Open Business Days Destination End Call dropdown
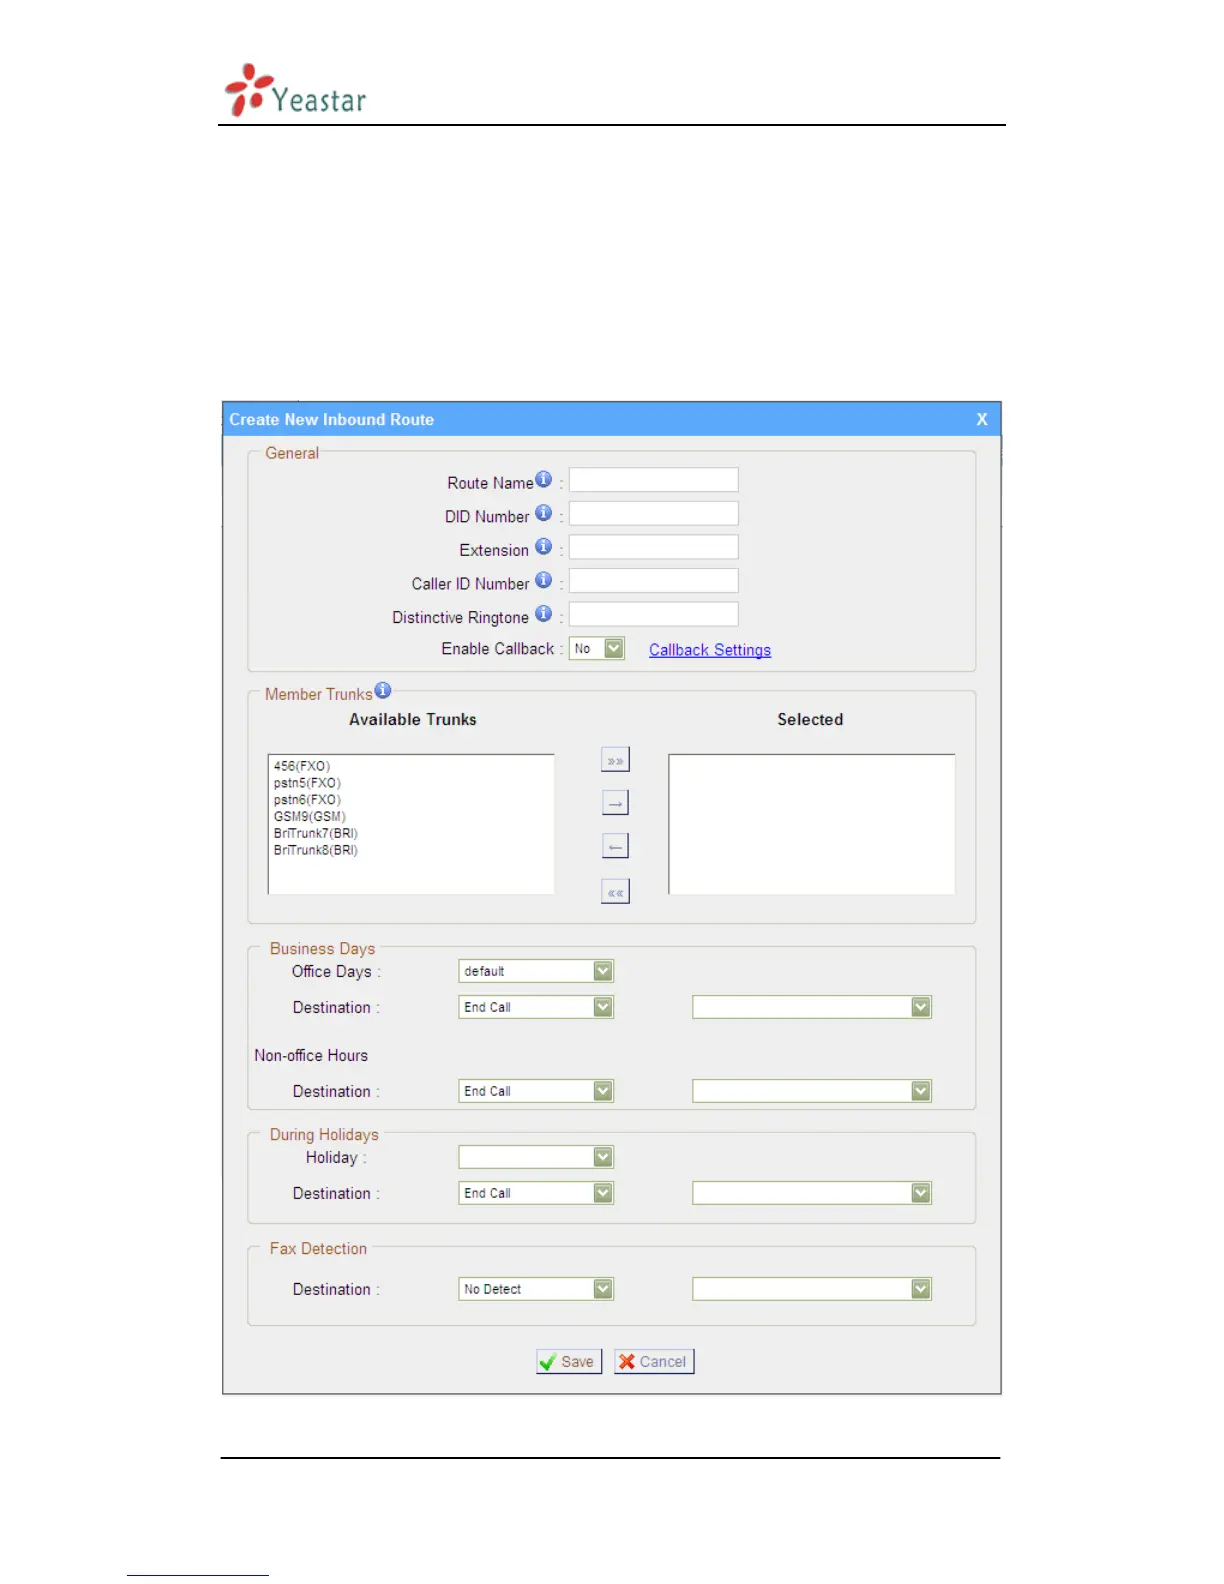Viewport: 1224px width, 1584px height. [536, 1007]
